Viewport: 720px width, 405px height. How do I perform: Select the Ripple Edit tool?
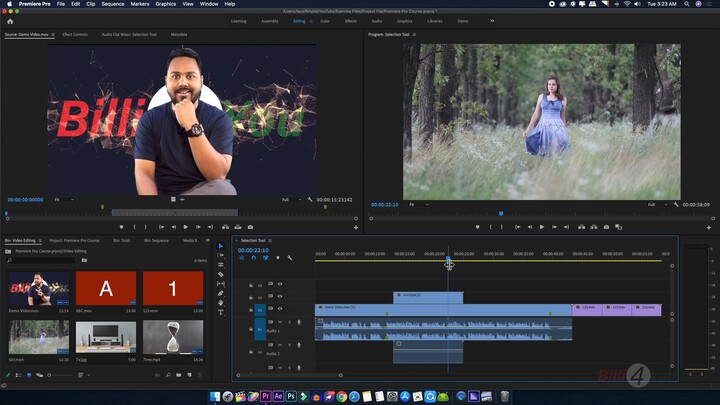coord(221,265)
